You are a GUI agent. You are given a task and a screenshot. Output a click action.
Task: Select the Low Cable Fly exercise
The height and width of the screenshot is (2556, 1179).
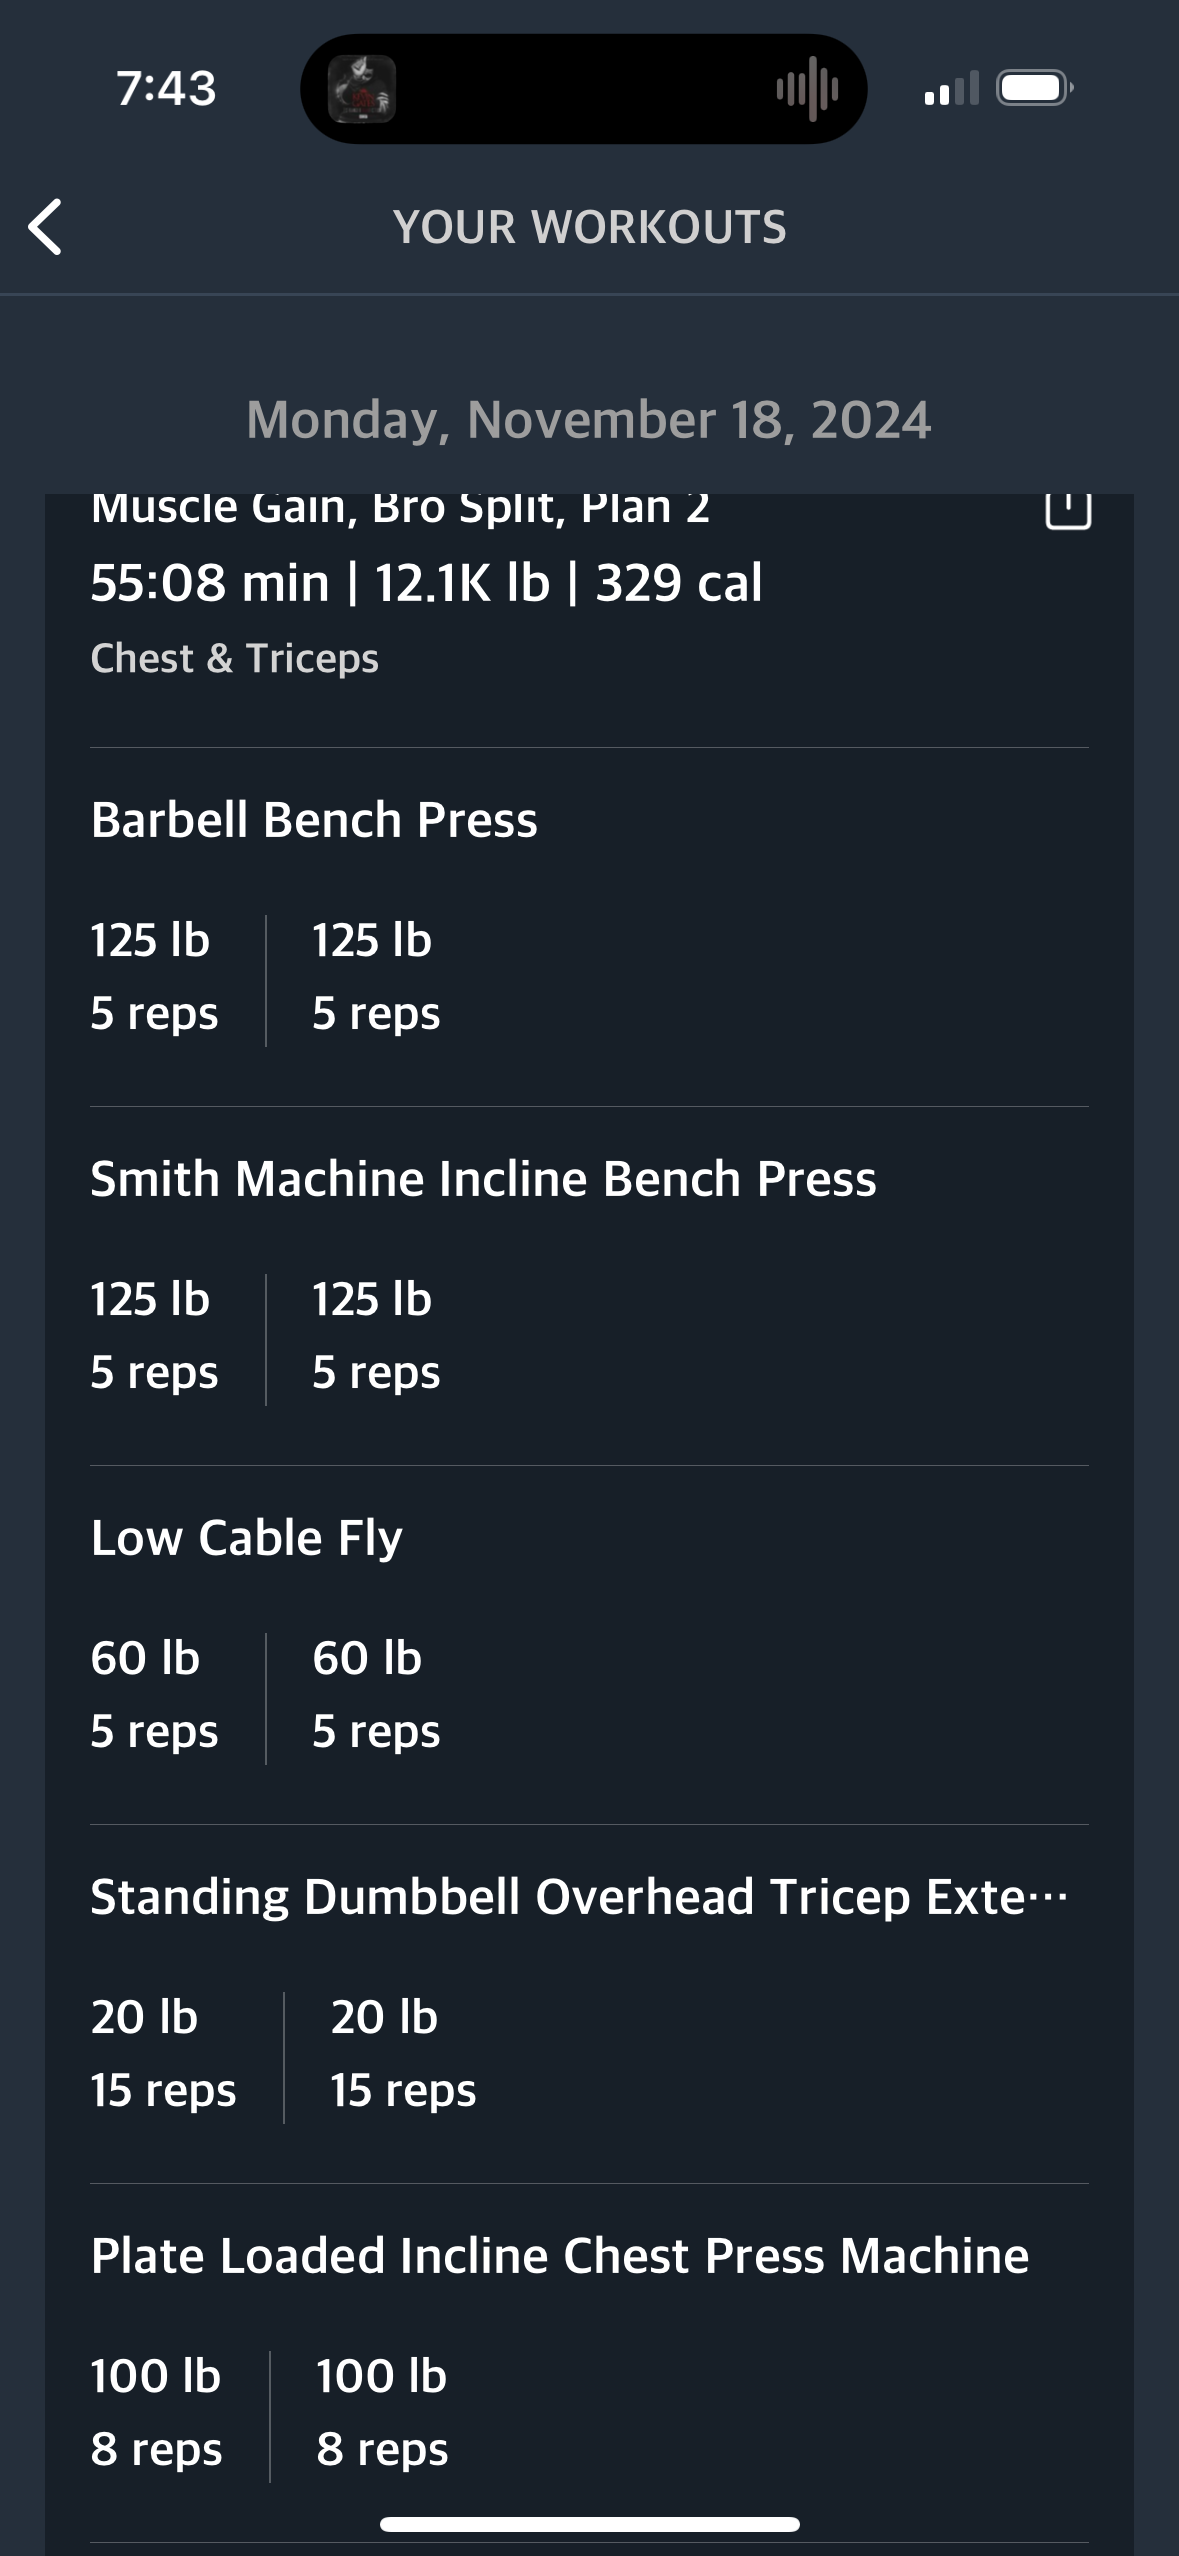click(x=246, y=1538)
